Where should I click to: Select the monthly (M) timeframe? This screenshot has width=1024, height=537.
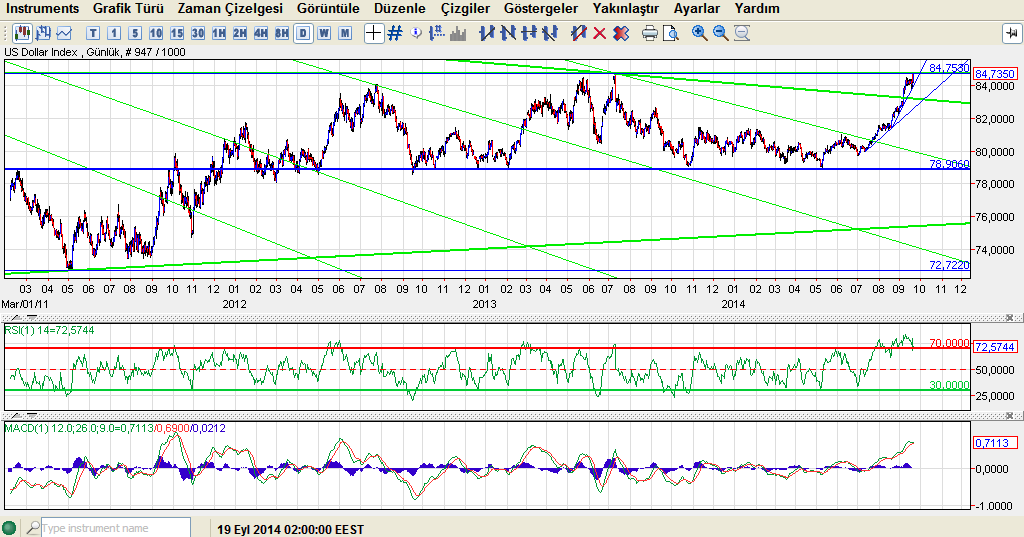345,33
